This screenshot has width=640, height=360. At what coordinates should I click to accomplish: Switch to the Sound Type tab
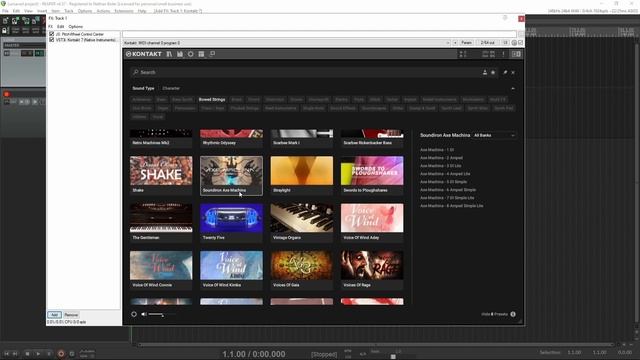click(143, 88)
